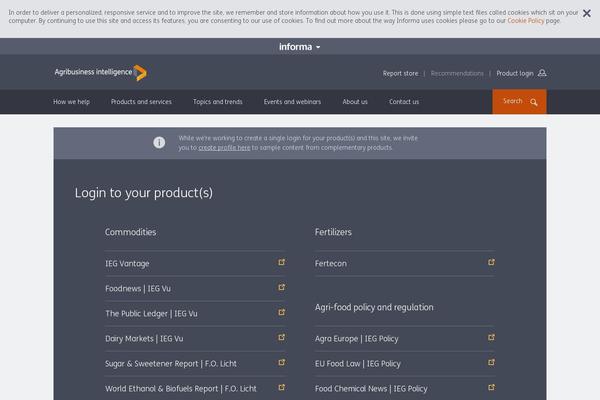Dismiss the cookie notice with the X icon
The width and height of the screenshot is (600, 400).
click(586, 13)
